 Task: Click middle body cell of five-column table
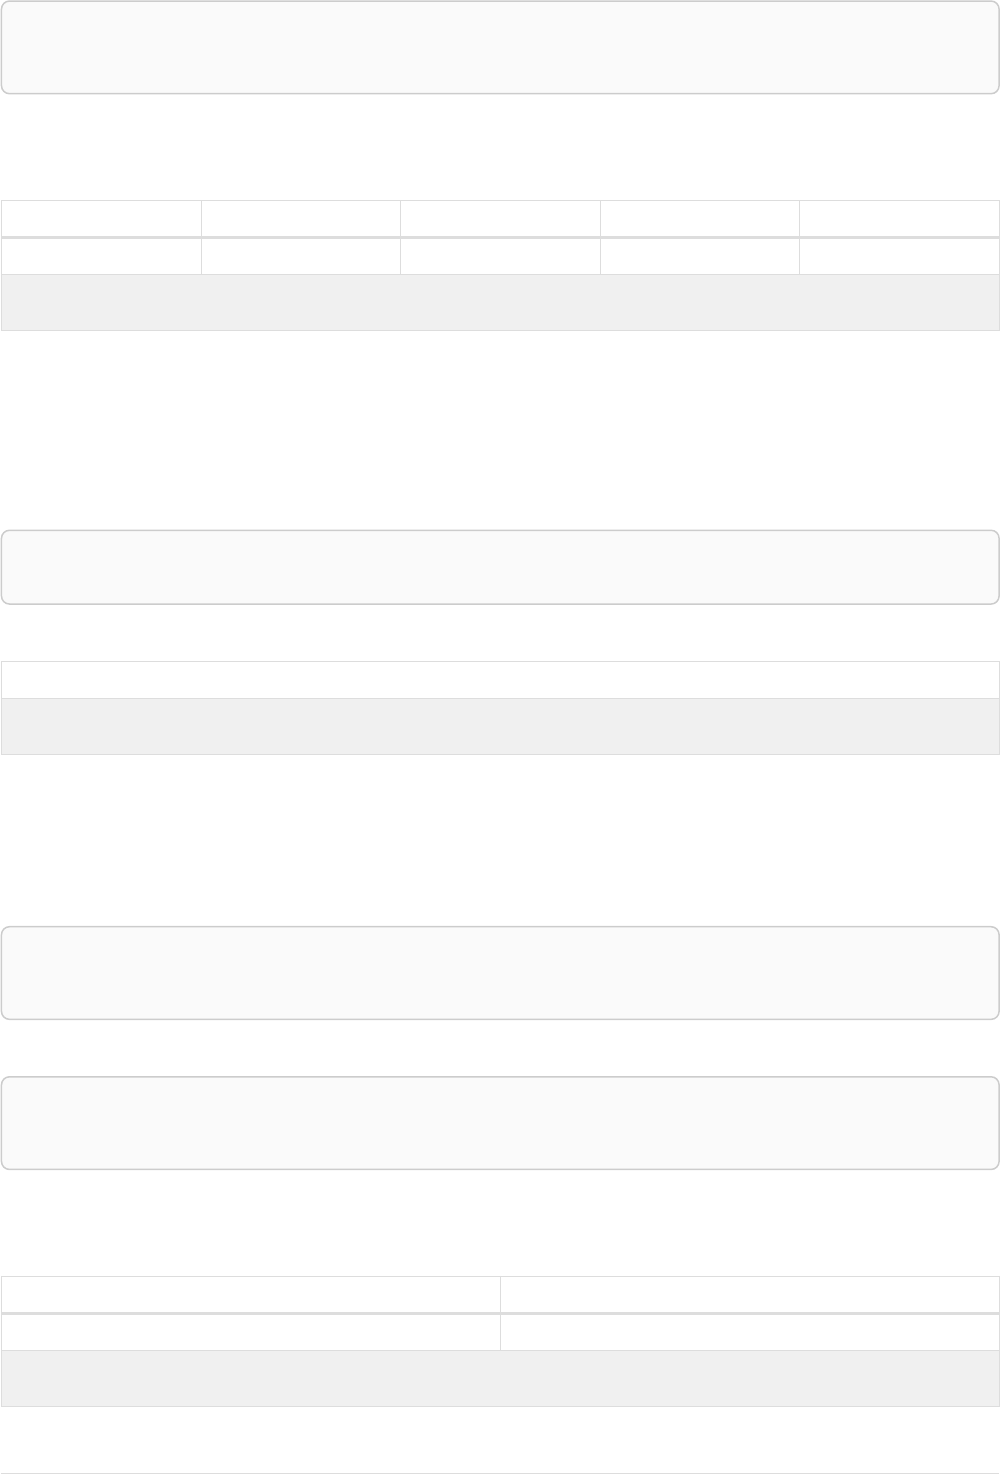(500, 256)
